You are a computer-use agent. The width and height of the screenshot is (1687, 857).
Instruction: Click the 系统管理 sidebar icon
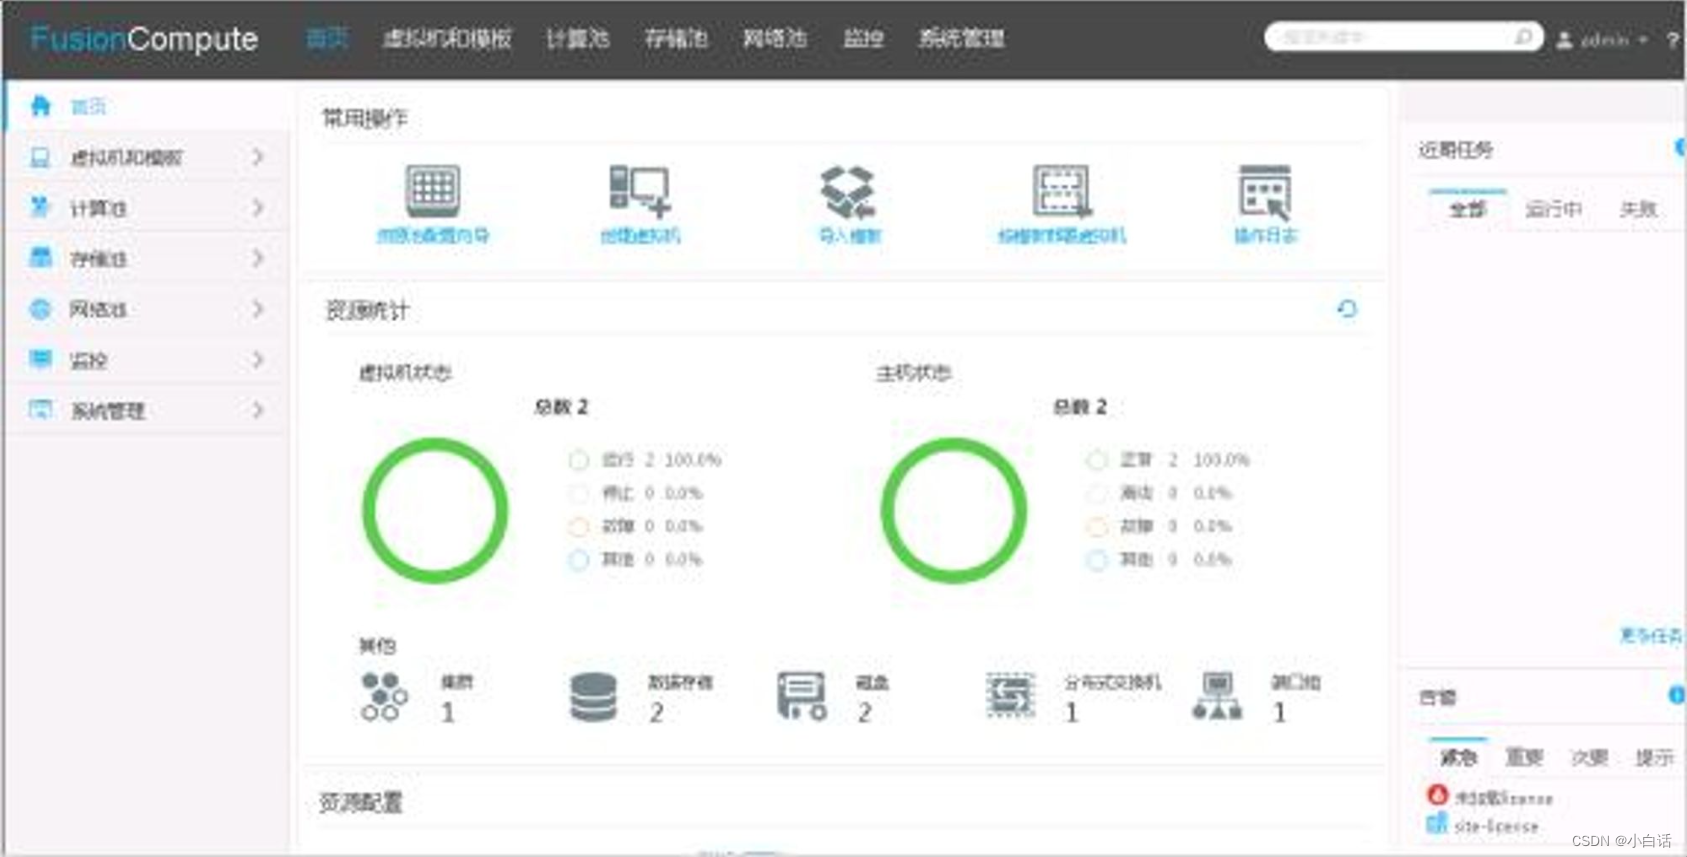point(40,409)
